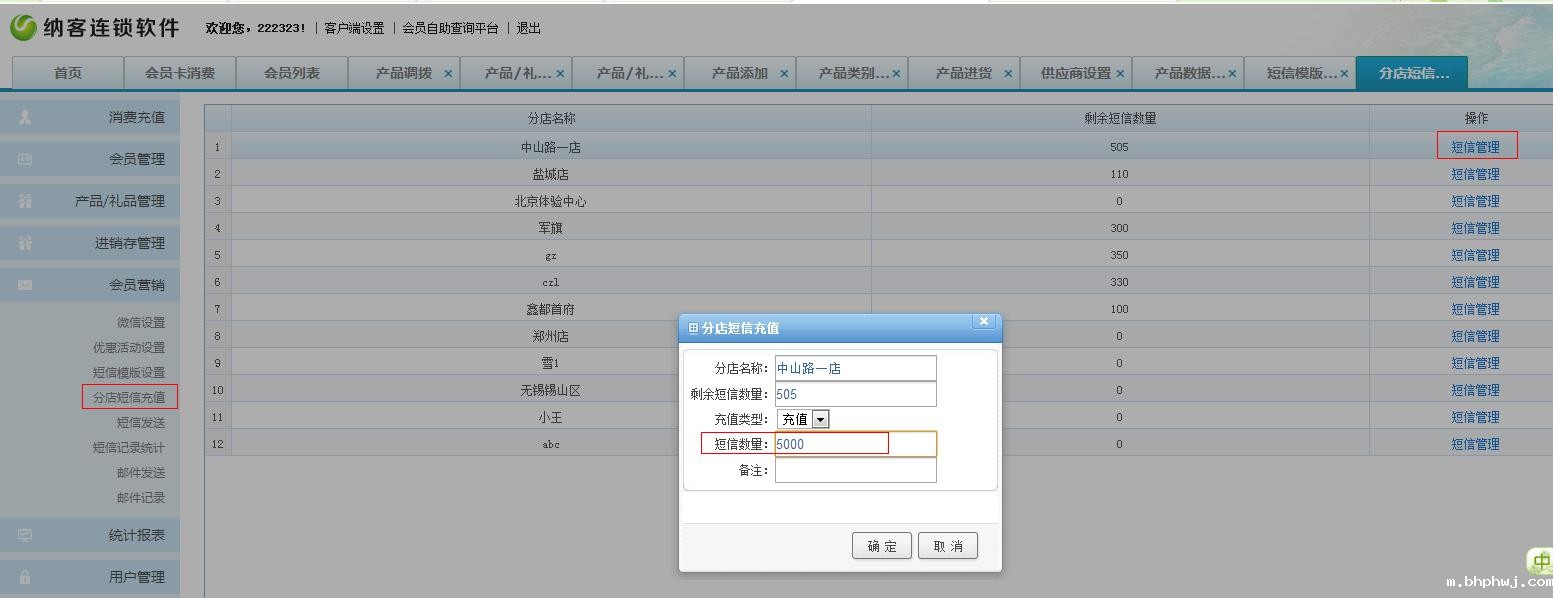The height and width of the screenshot is (598, 1553).
Task: Click the gift icon beside 产品/礼品管理
Action: click(x=25, y=201)
